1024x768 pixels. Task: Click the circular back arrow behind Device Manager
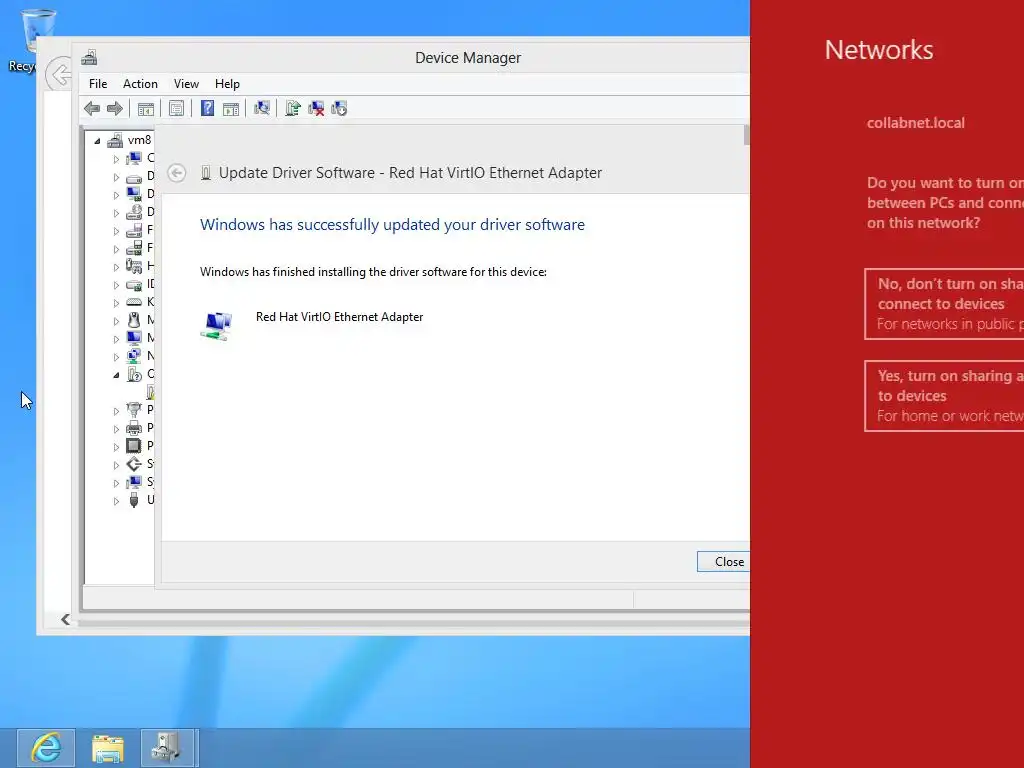pos(59,74)
